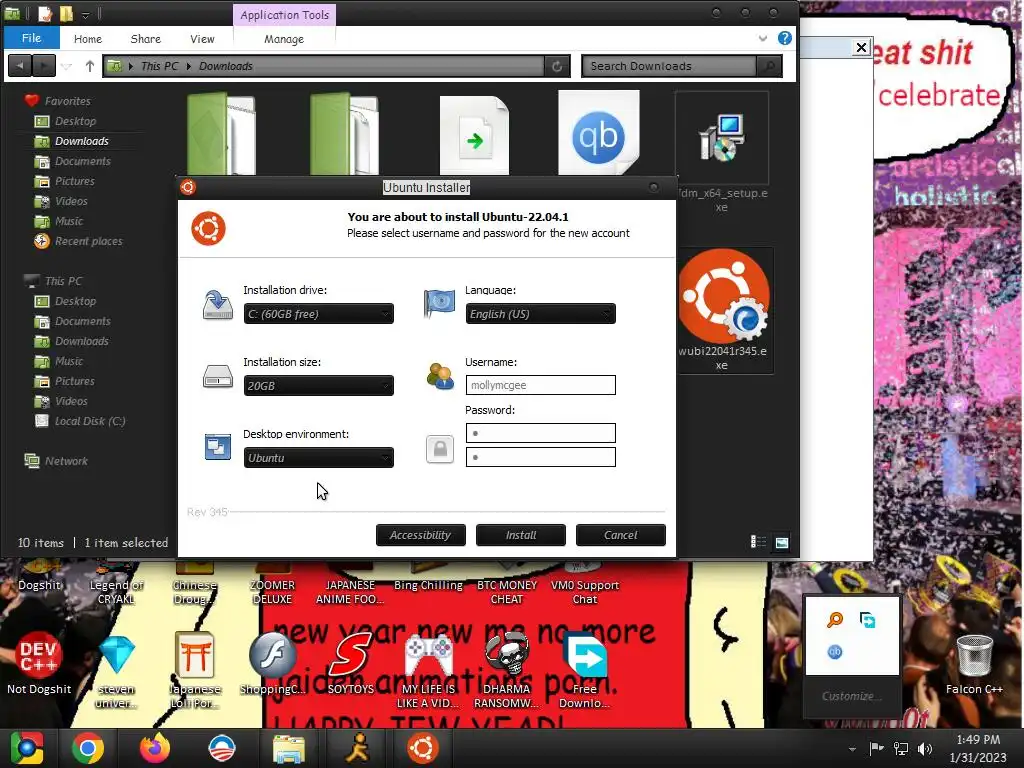Click the taskbar clock and date

[x=978, y=748]
